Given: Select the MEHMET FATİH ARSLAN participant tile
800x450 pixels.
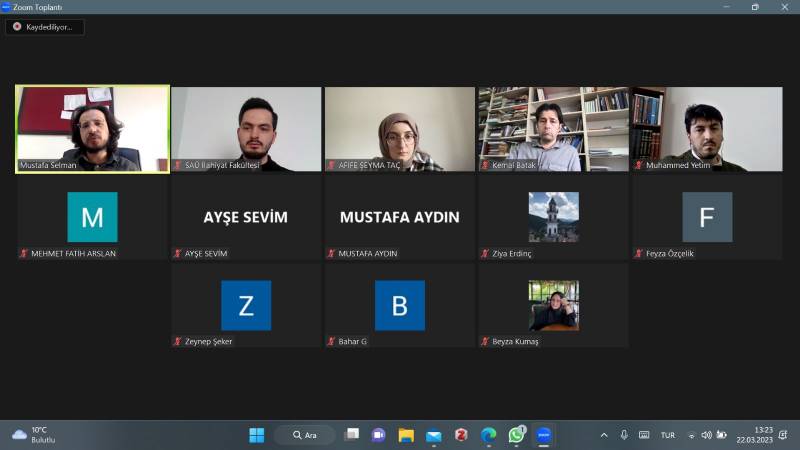Looking at the screenshot, I should (92, 217).
